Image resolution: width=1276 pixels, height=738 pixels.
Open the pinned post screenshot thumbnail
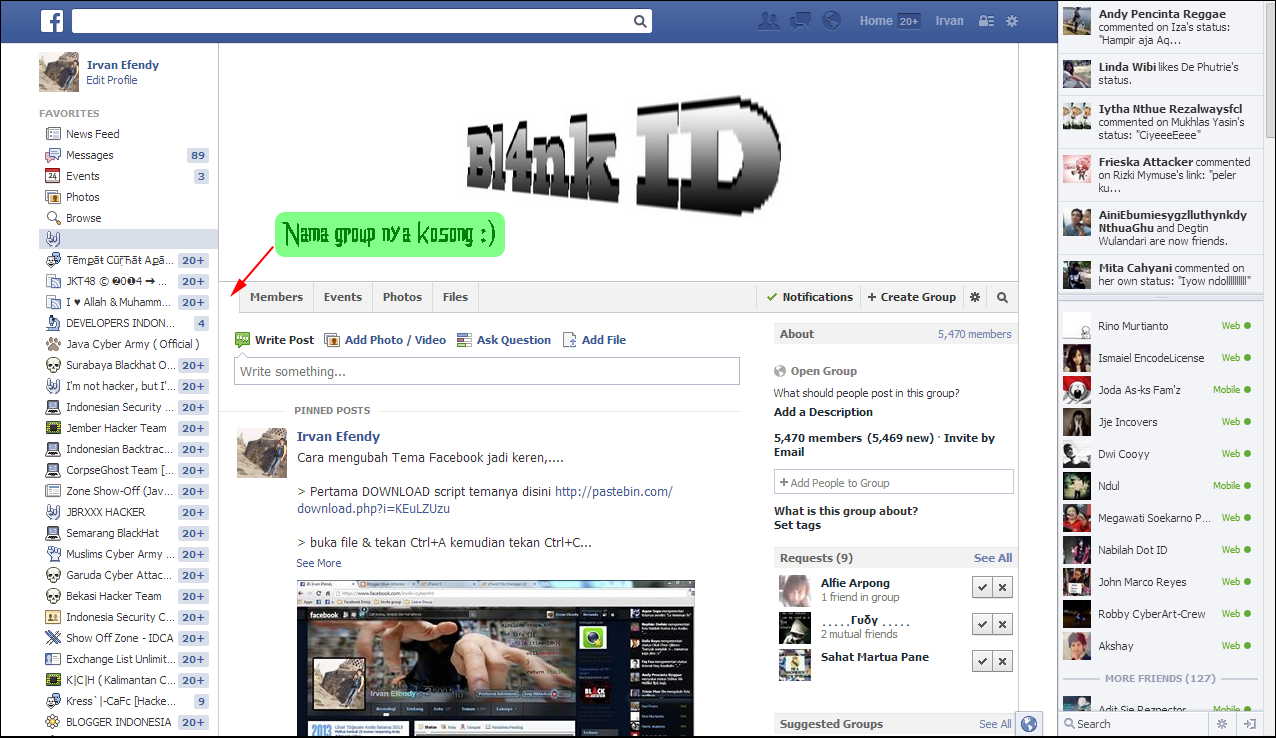(x=496, y=659)
